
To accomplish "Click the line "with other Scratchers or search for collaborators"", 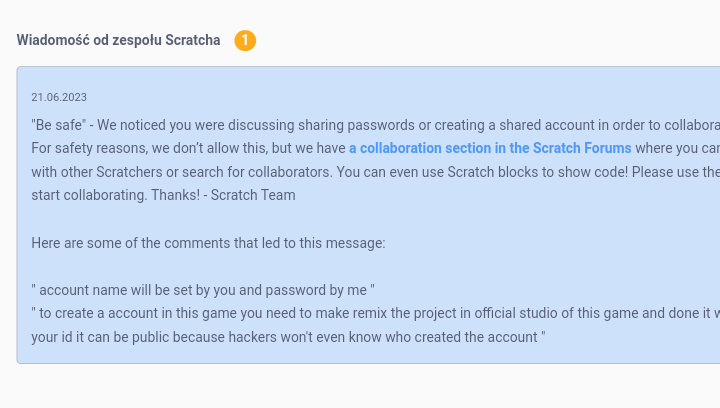I will click(x=182, y=172).
